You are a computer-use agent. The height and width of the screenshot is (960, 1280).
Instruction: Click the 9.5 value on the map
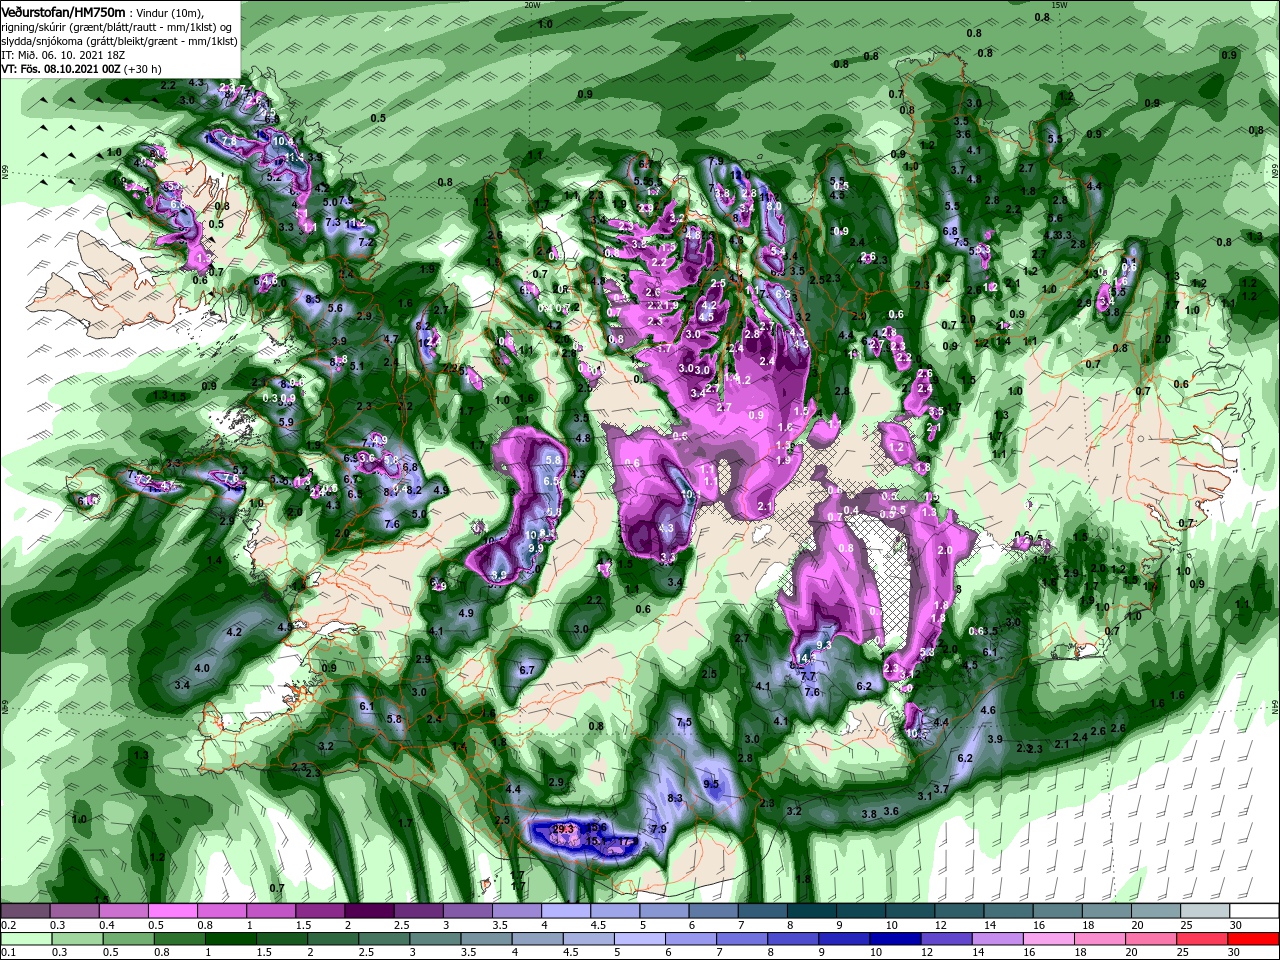click(x=712, y=784)
